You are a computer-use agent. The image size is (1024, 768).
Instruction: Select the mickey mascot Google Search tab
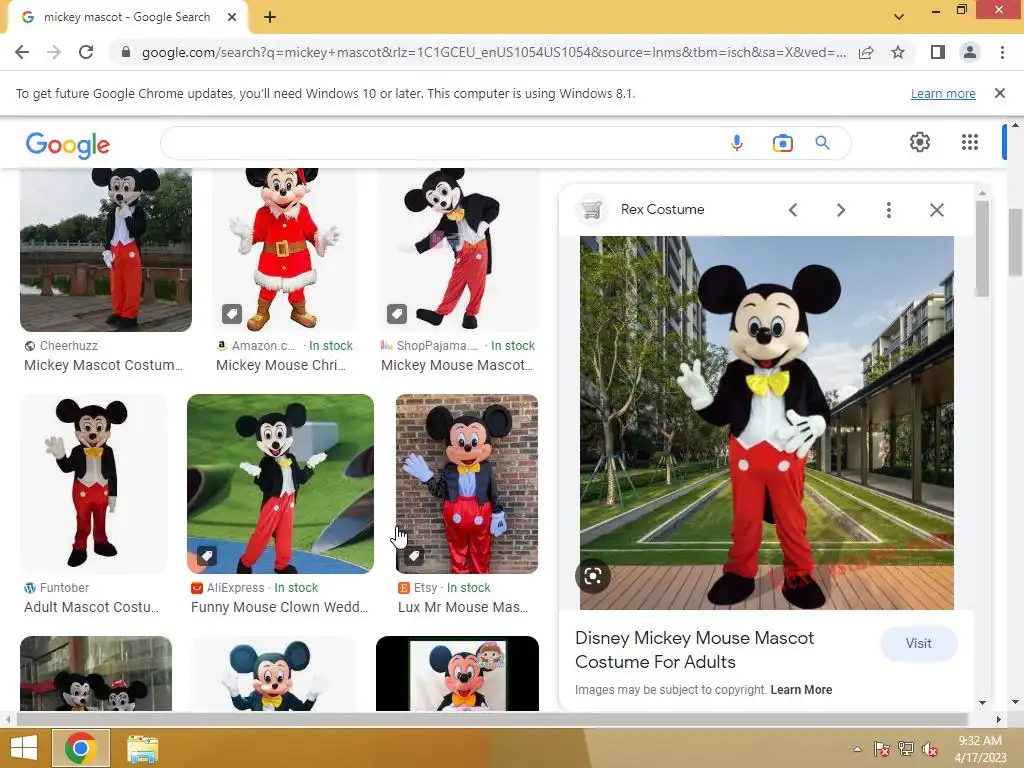click(127, 17)
